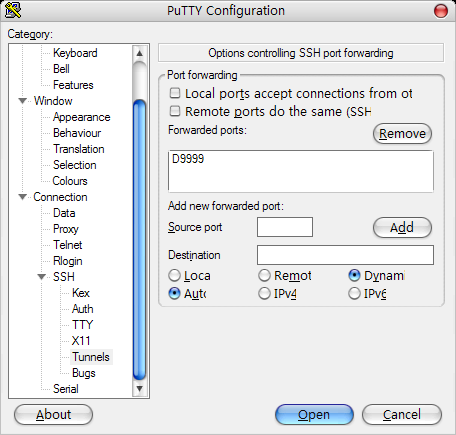The width and height of the screenshot is (456, 435).
Task: Tick the Remote ports do the same checkbox
Action: tap(175, 111)
